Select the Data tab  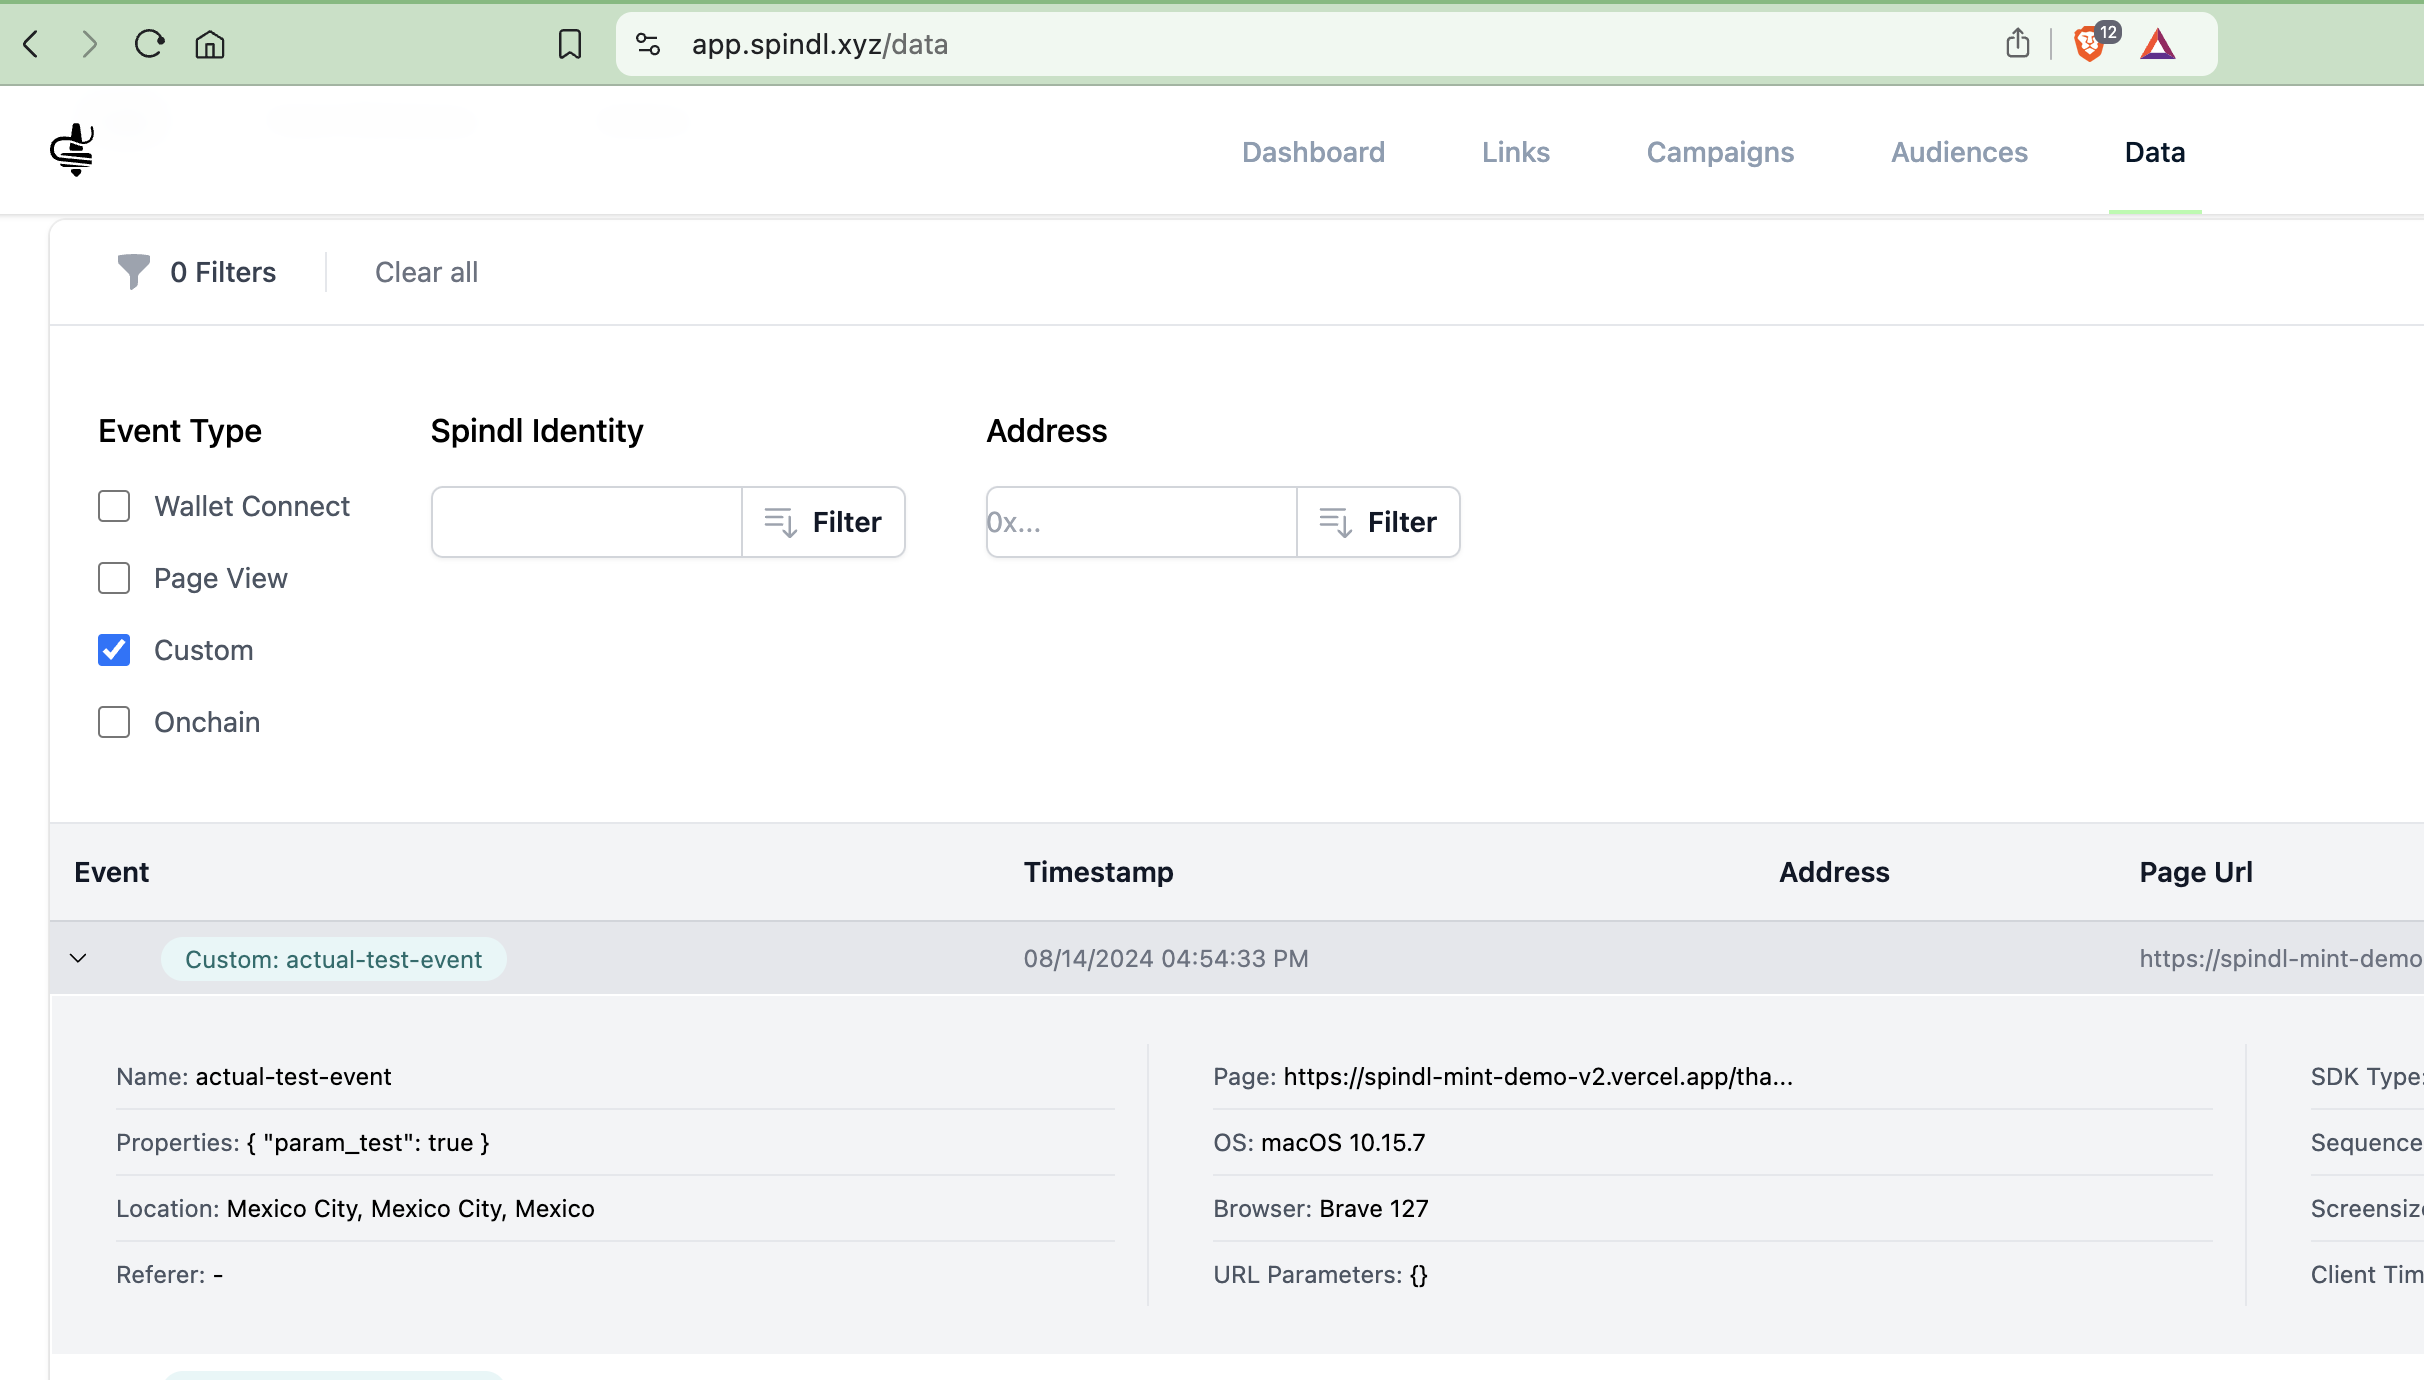[2155, 152]
